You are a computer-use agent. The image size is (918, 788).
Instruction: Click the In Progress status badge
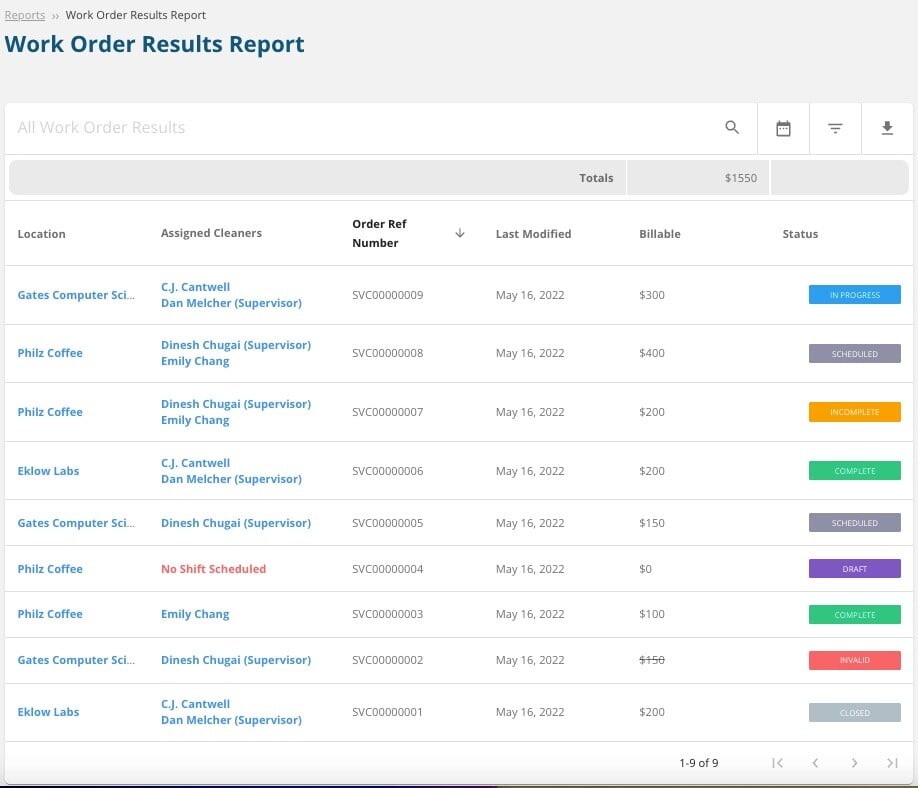tap(855, 295)
